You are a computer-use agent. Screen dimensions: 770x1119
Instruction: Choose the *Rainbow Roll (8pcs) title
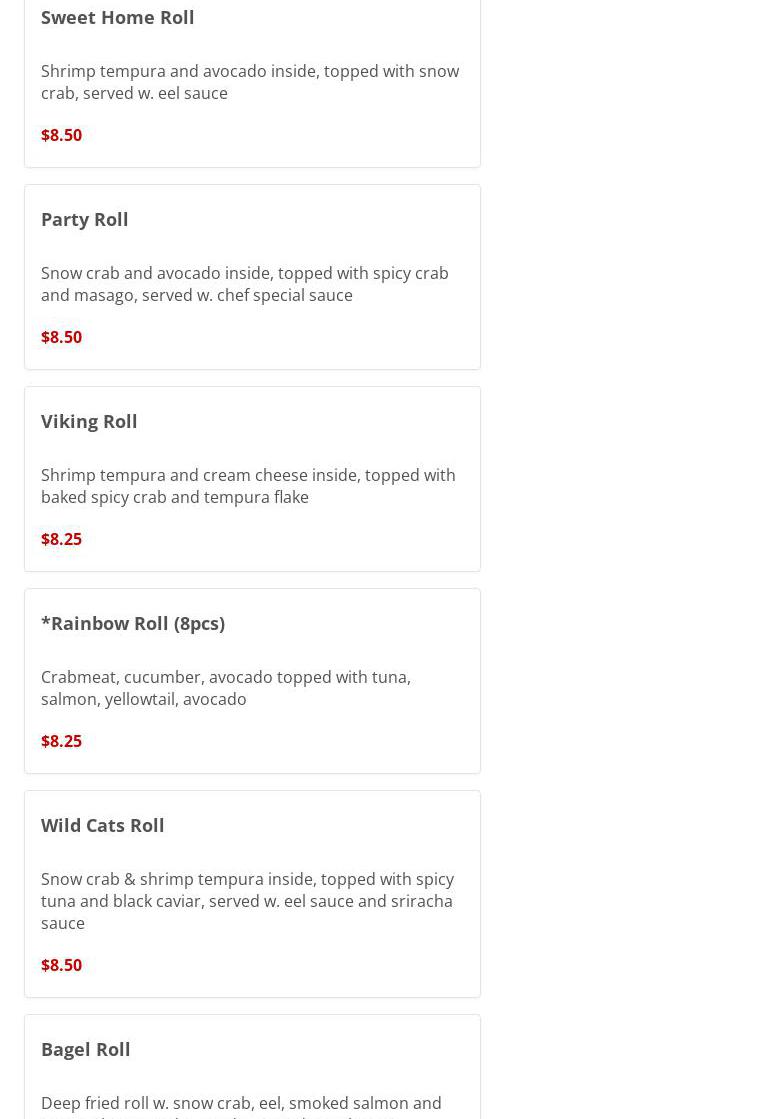click(x=133, y=624)
